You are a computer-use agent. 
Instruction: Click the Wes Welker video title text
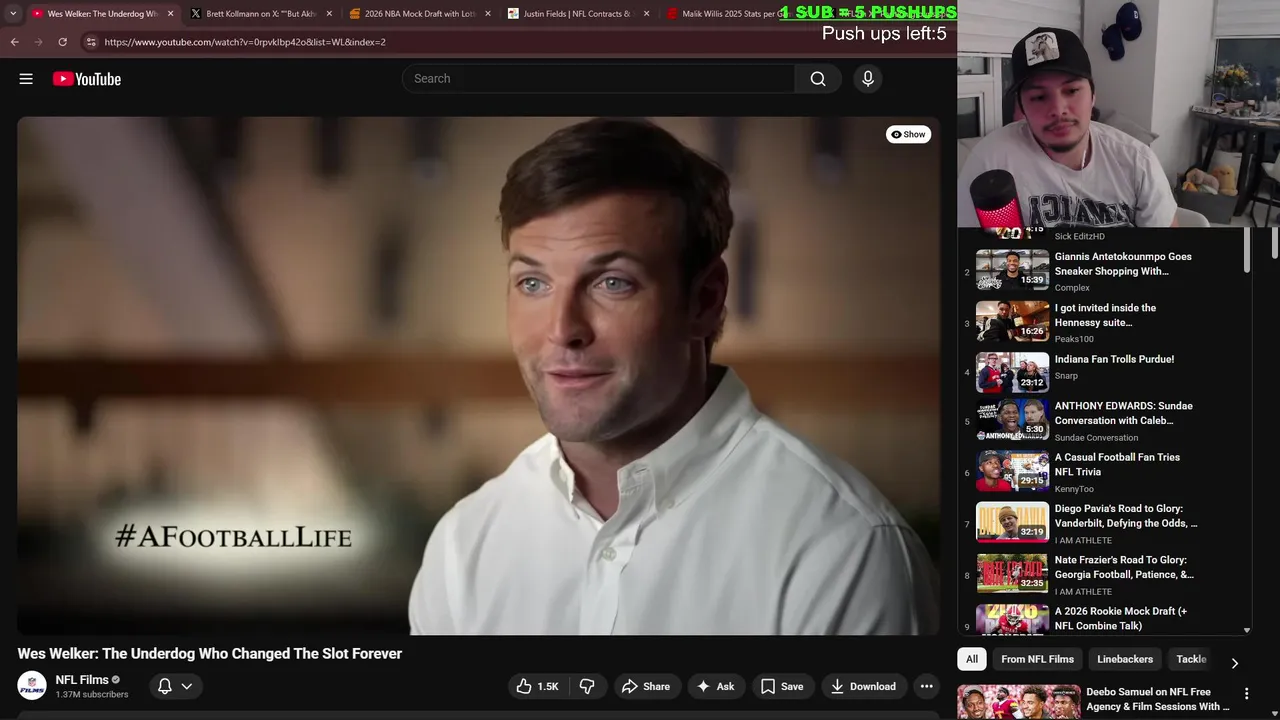coord(210,653)
